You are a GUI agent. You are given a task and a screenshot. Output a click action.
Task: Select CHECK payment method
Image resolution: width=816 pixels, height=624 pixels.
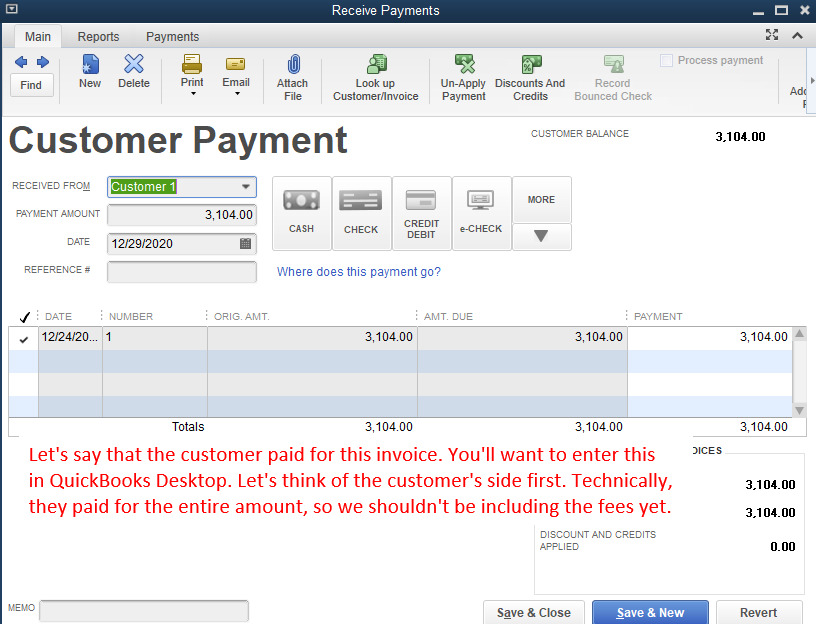361,213
